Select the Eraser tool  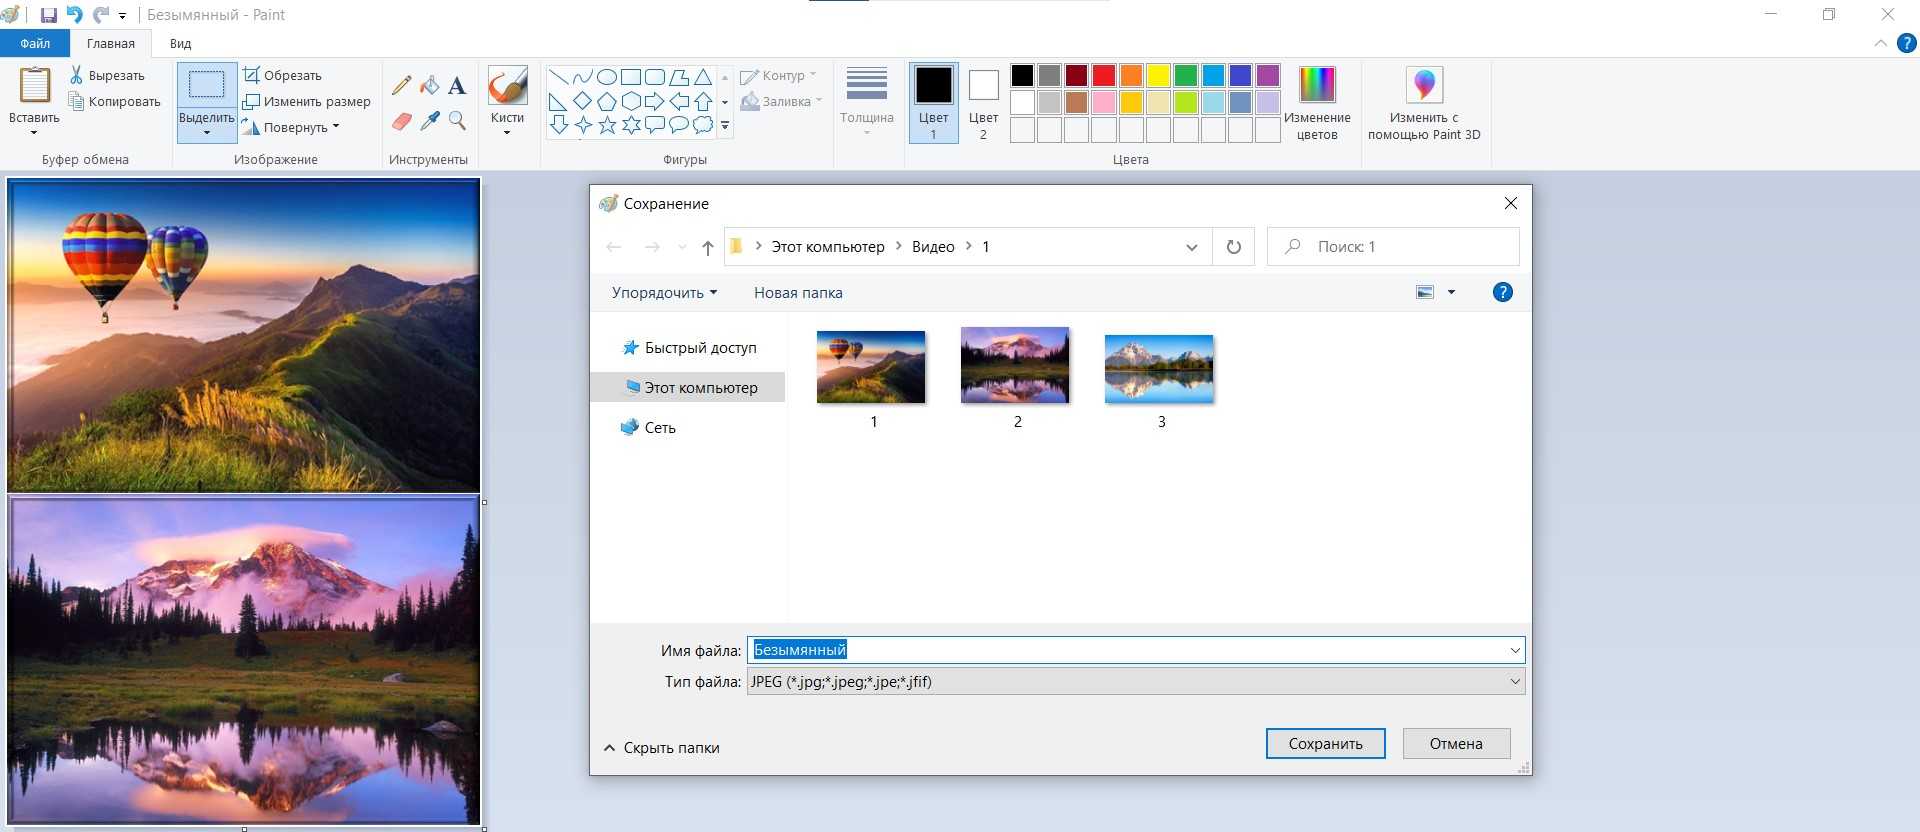(401, 121)
